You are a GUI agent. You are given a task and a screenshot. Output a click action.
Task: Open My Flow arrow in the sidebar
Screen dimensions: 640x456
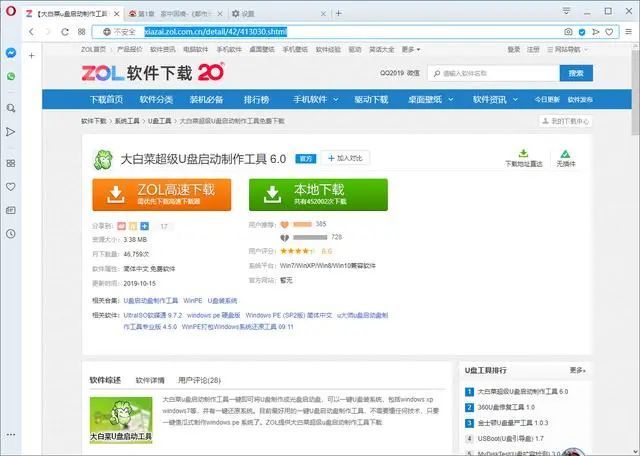pyautogui.click(x=11, y=132)
